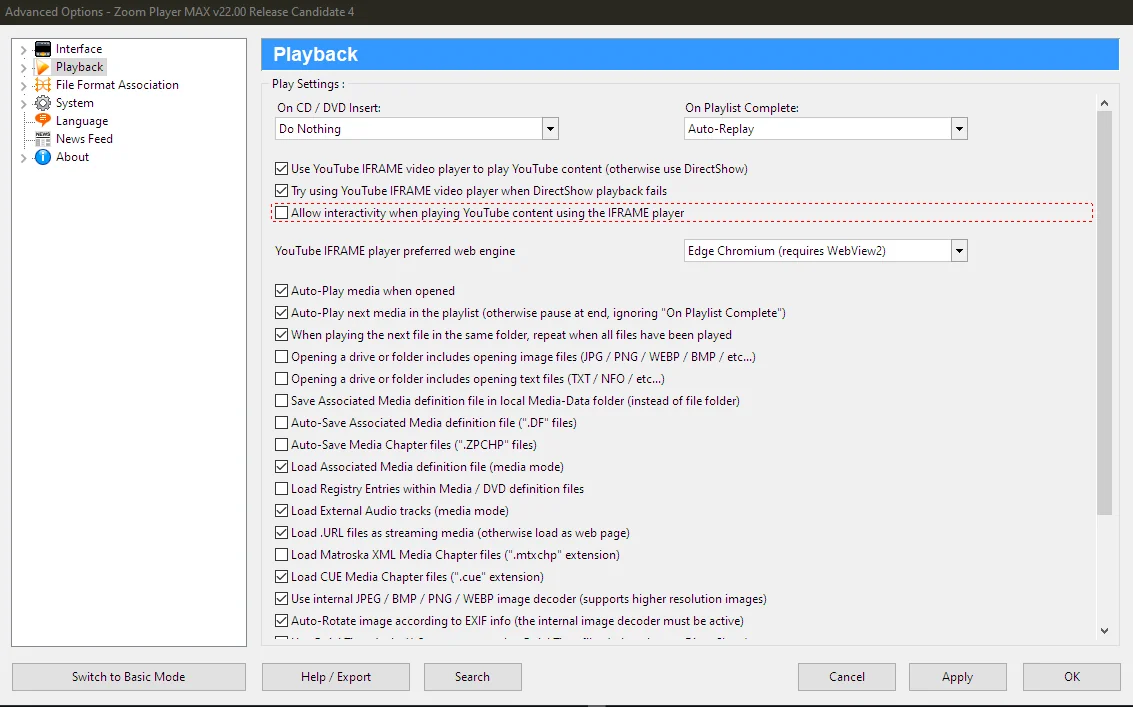Uncheck Load CUE Media Chapter files

click(x=281, y=577)
